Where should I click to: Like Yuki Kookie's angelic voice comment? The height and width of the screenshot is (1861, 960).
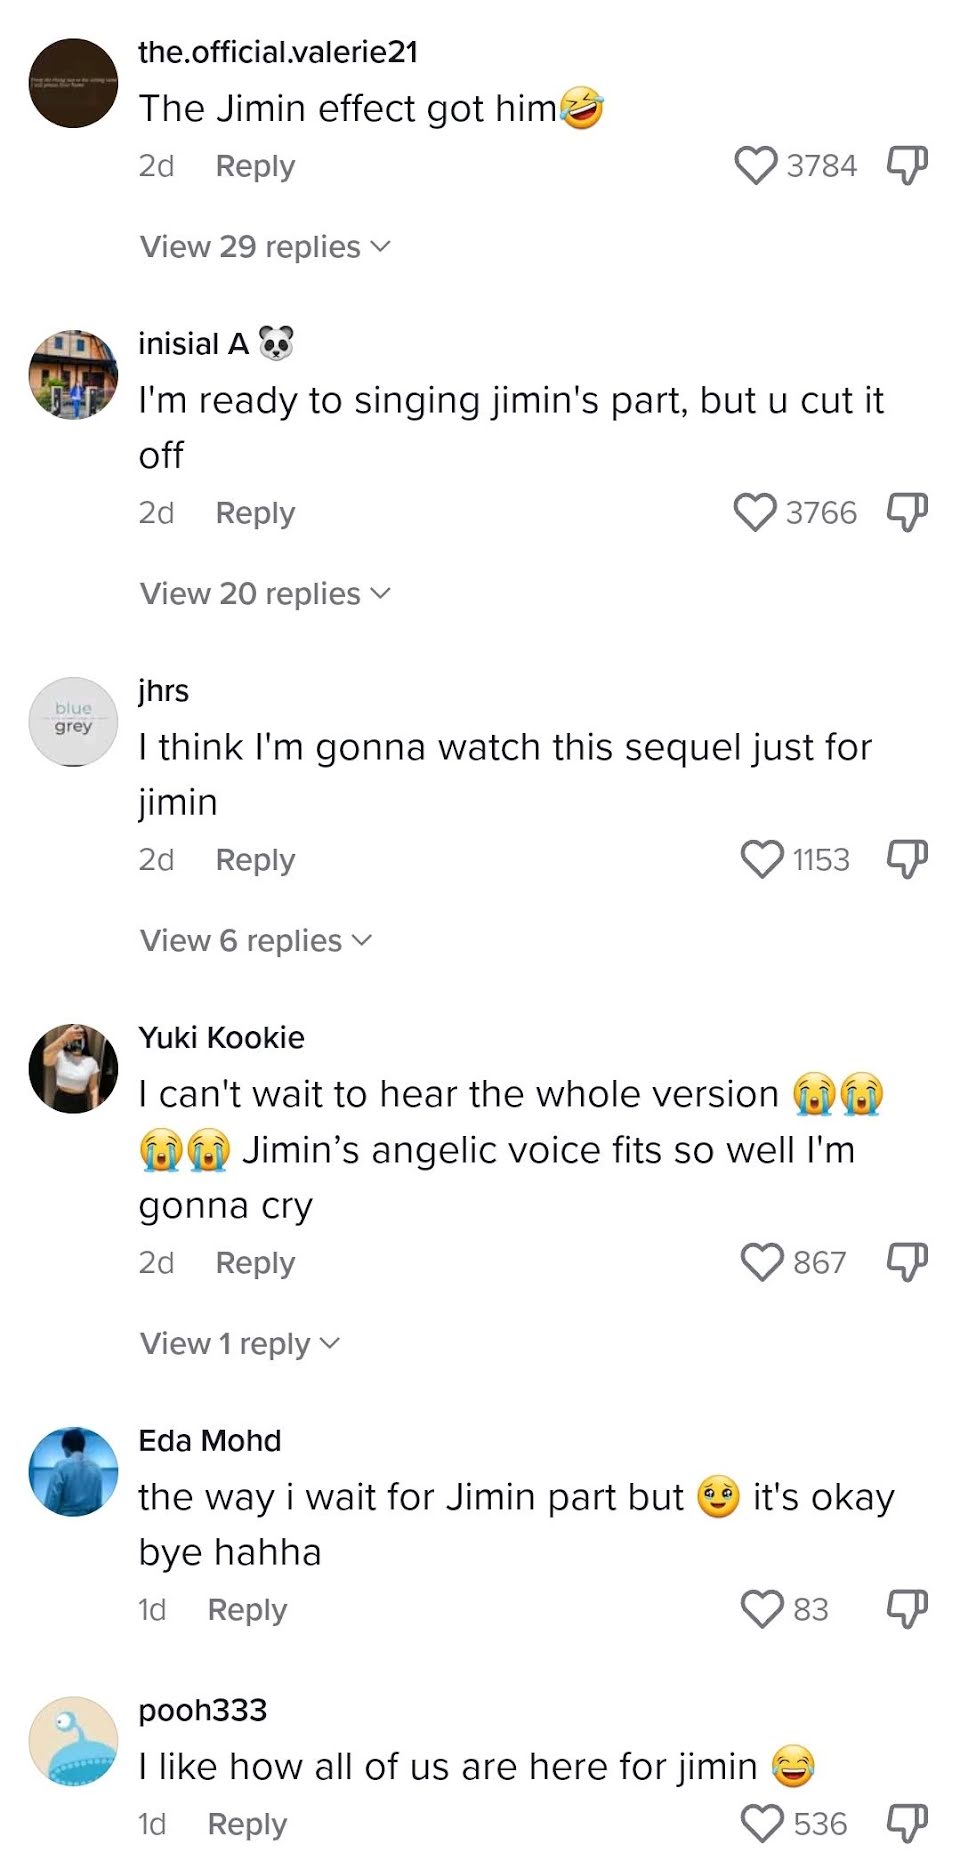click(x=762, y=1263)
